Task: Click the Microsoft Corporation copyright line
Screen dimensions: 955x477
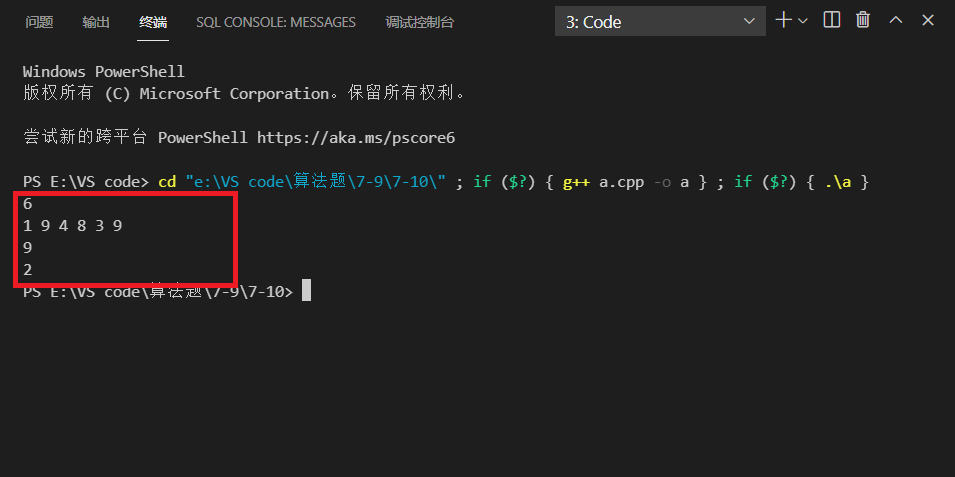Action: (244, 94)
